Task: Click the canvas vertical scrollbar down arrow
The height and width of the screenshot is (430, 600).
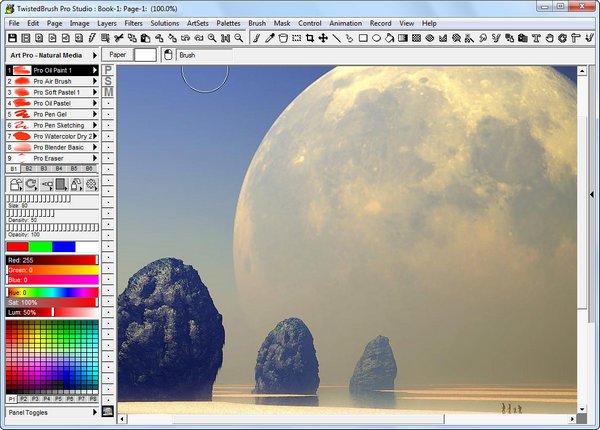Action: point(582,409)
